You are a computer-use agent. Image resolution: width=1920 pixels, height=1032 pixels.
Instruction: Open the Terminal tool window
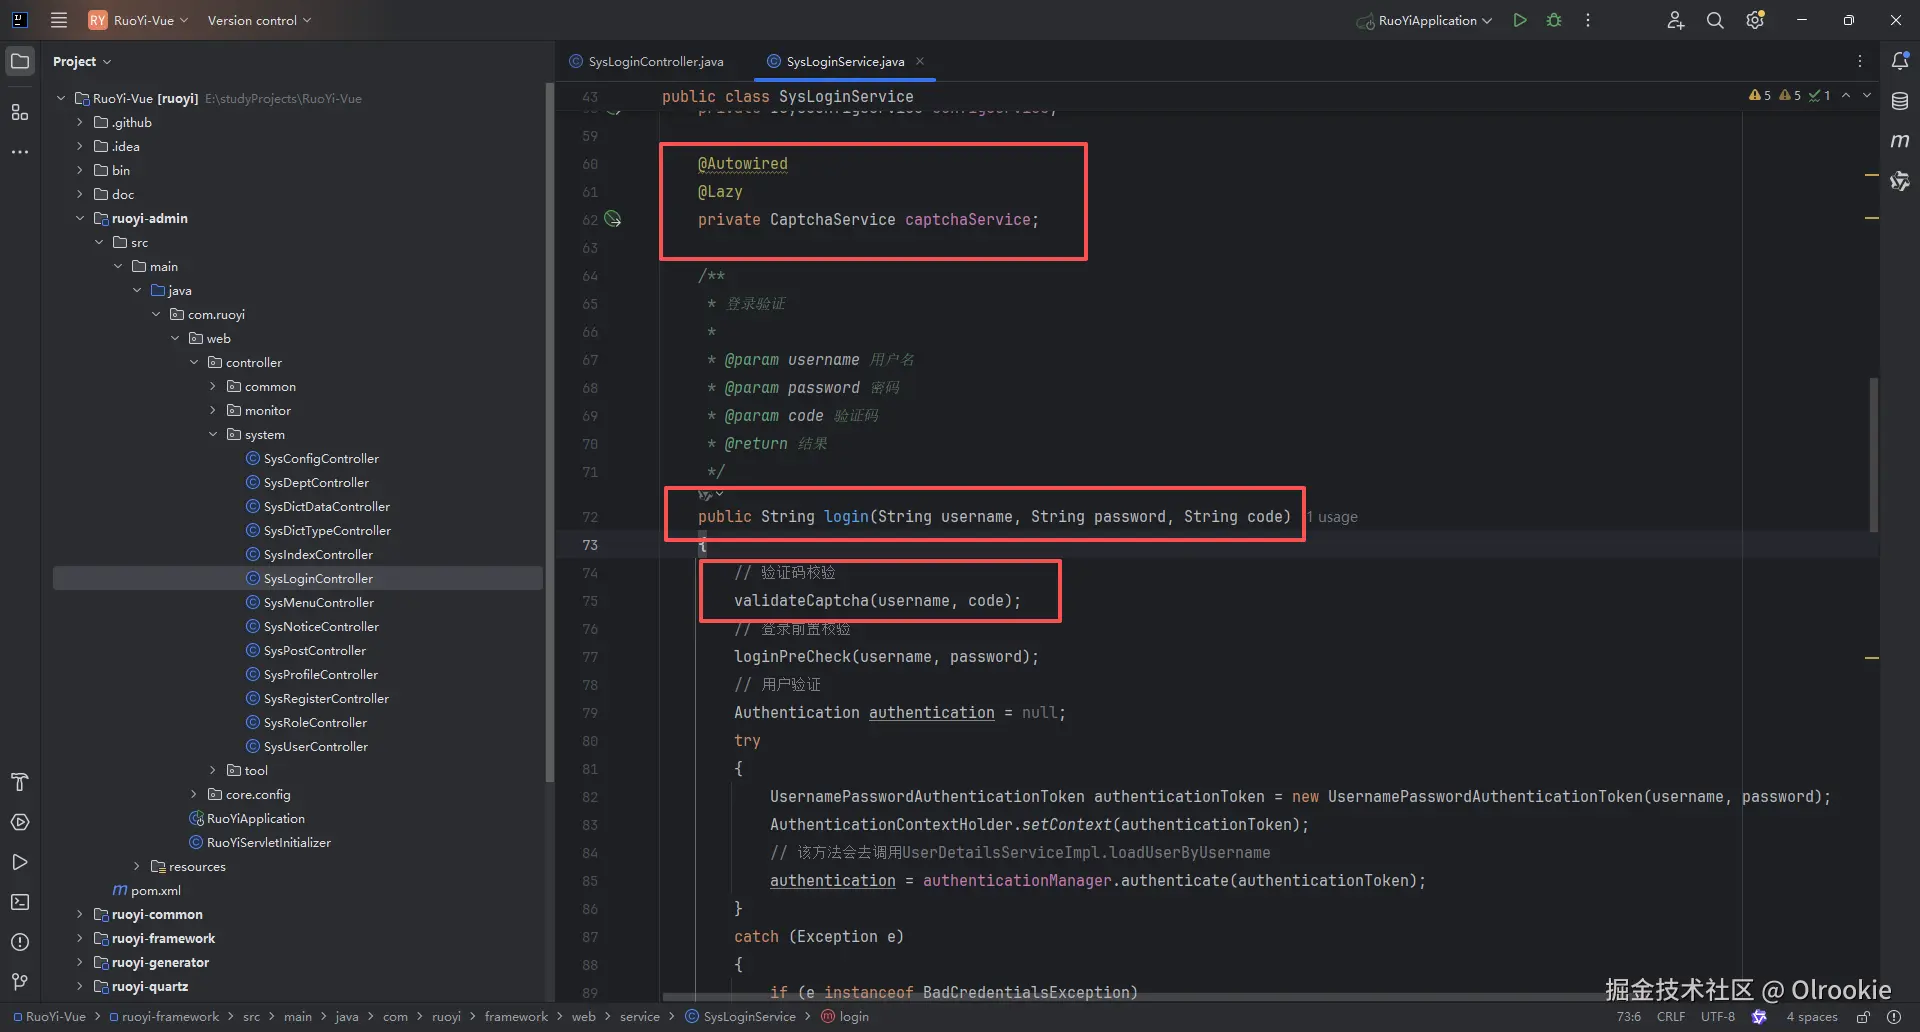click(x=20, y=902)
